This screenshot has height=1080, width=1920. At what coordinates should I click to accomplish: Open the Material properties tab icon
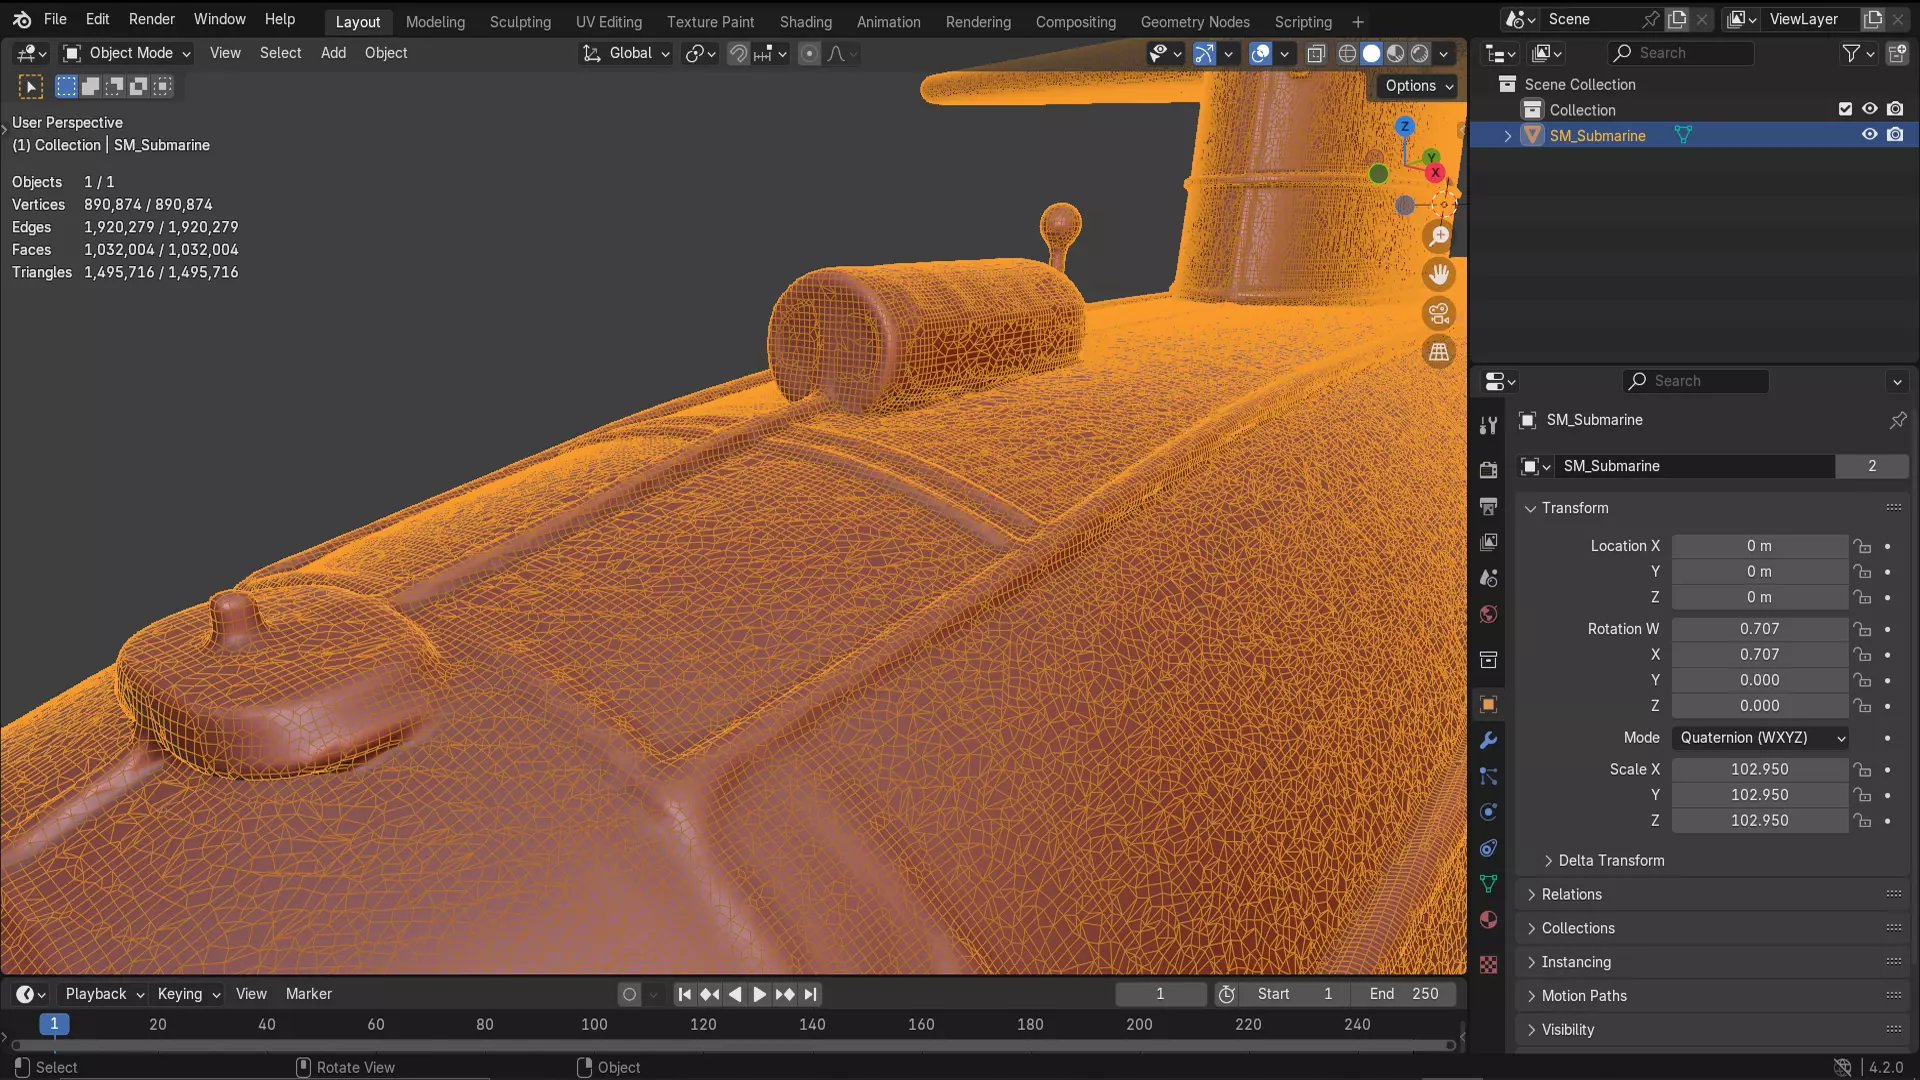click(x=1488, y=920)
